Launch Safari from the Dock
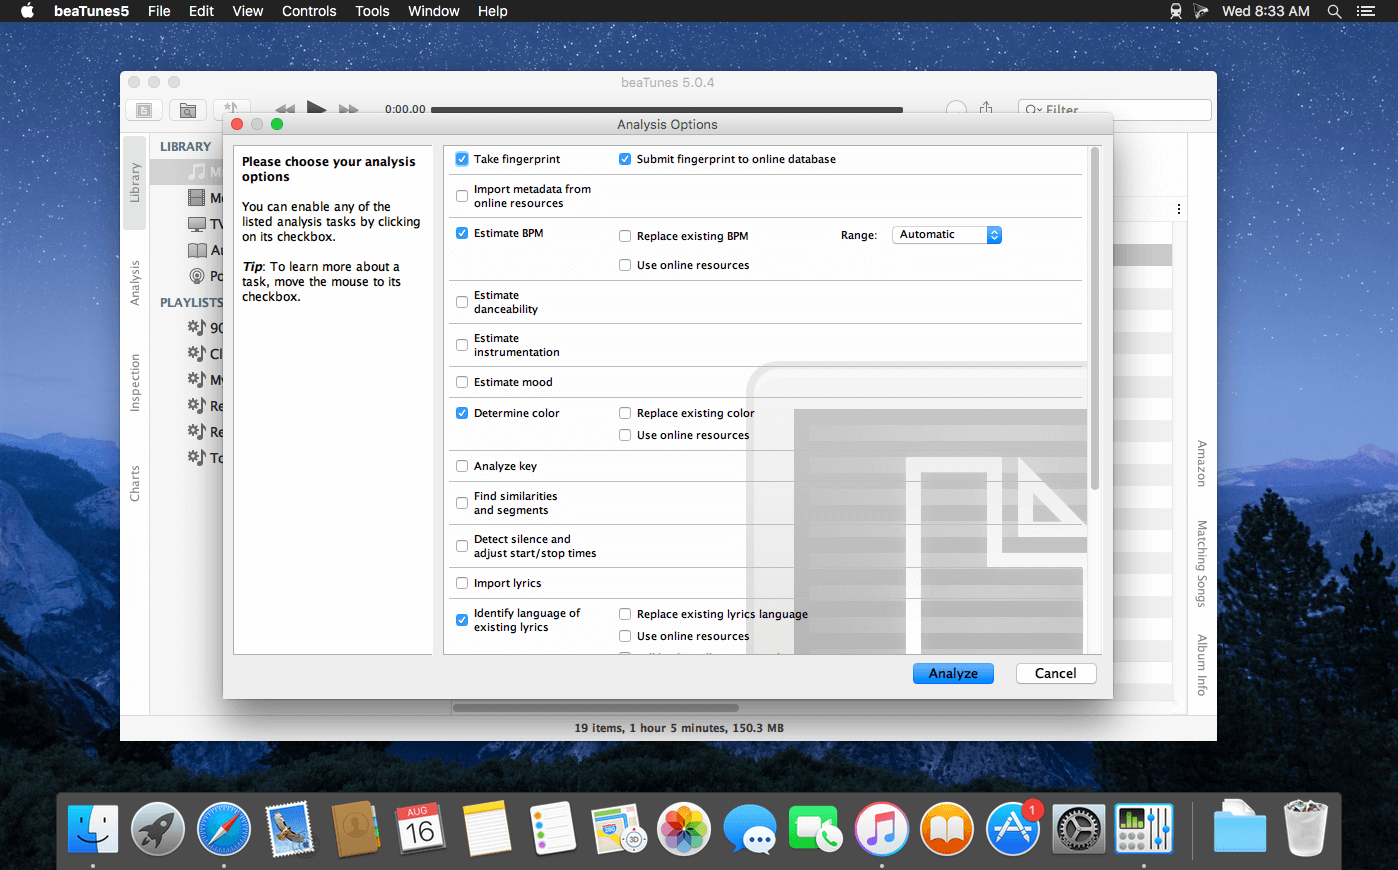The width and height of the screenshot is (1398, 870). (x=224, y=829)
